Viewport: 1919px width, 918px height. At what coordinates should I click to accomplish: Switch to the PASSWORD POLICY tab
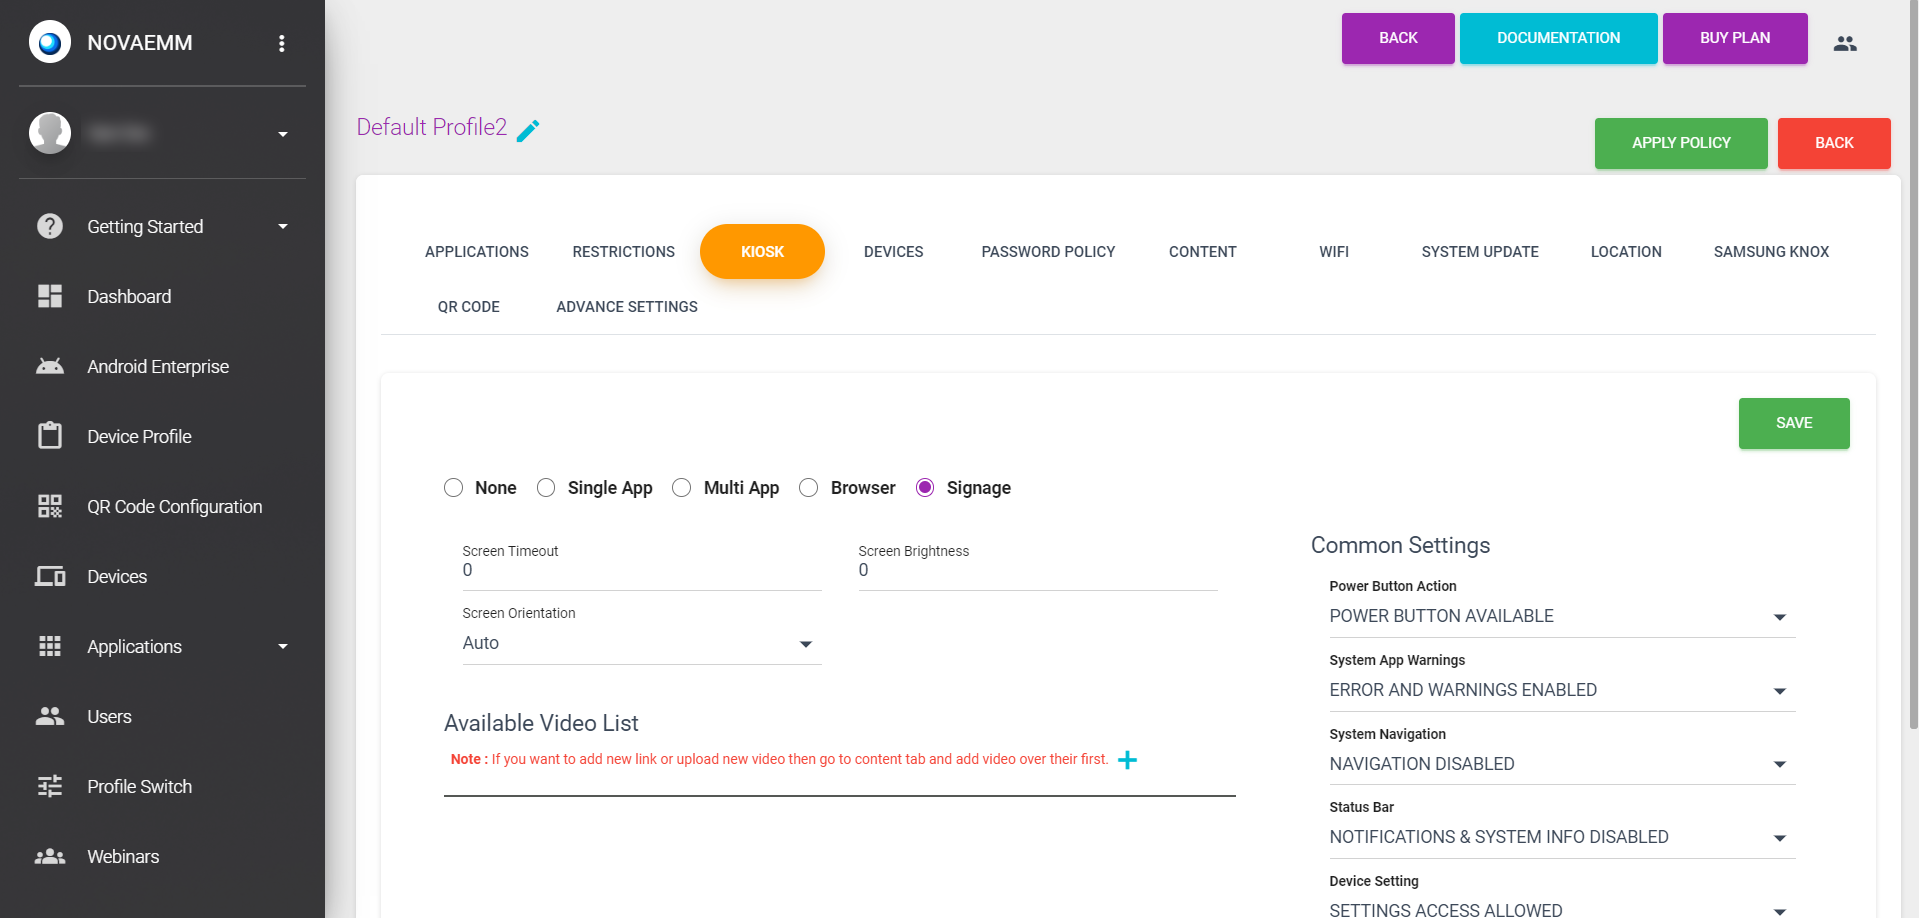click(1048, 252)
